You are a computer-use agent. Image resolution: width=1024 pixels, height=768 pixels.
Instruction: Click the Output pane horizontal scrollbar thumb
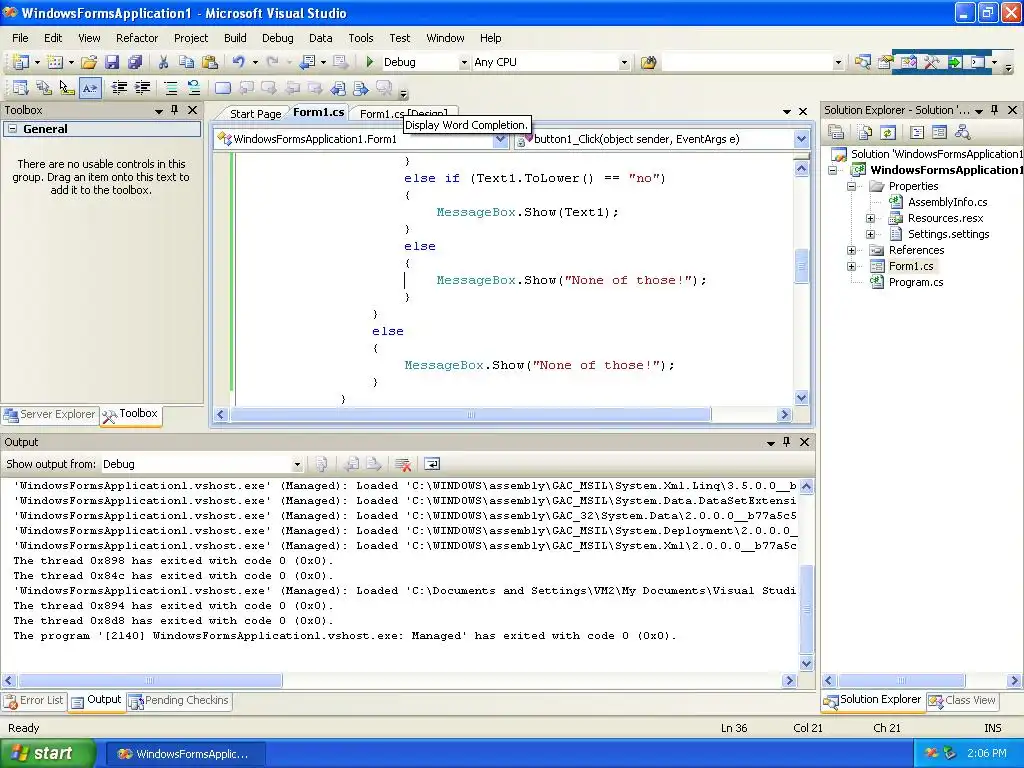(x=150, y=680)
